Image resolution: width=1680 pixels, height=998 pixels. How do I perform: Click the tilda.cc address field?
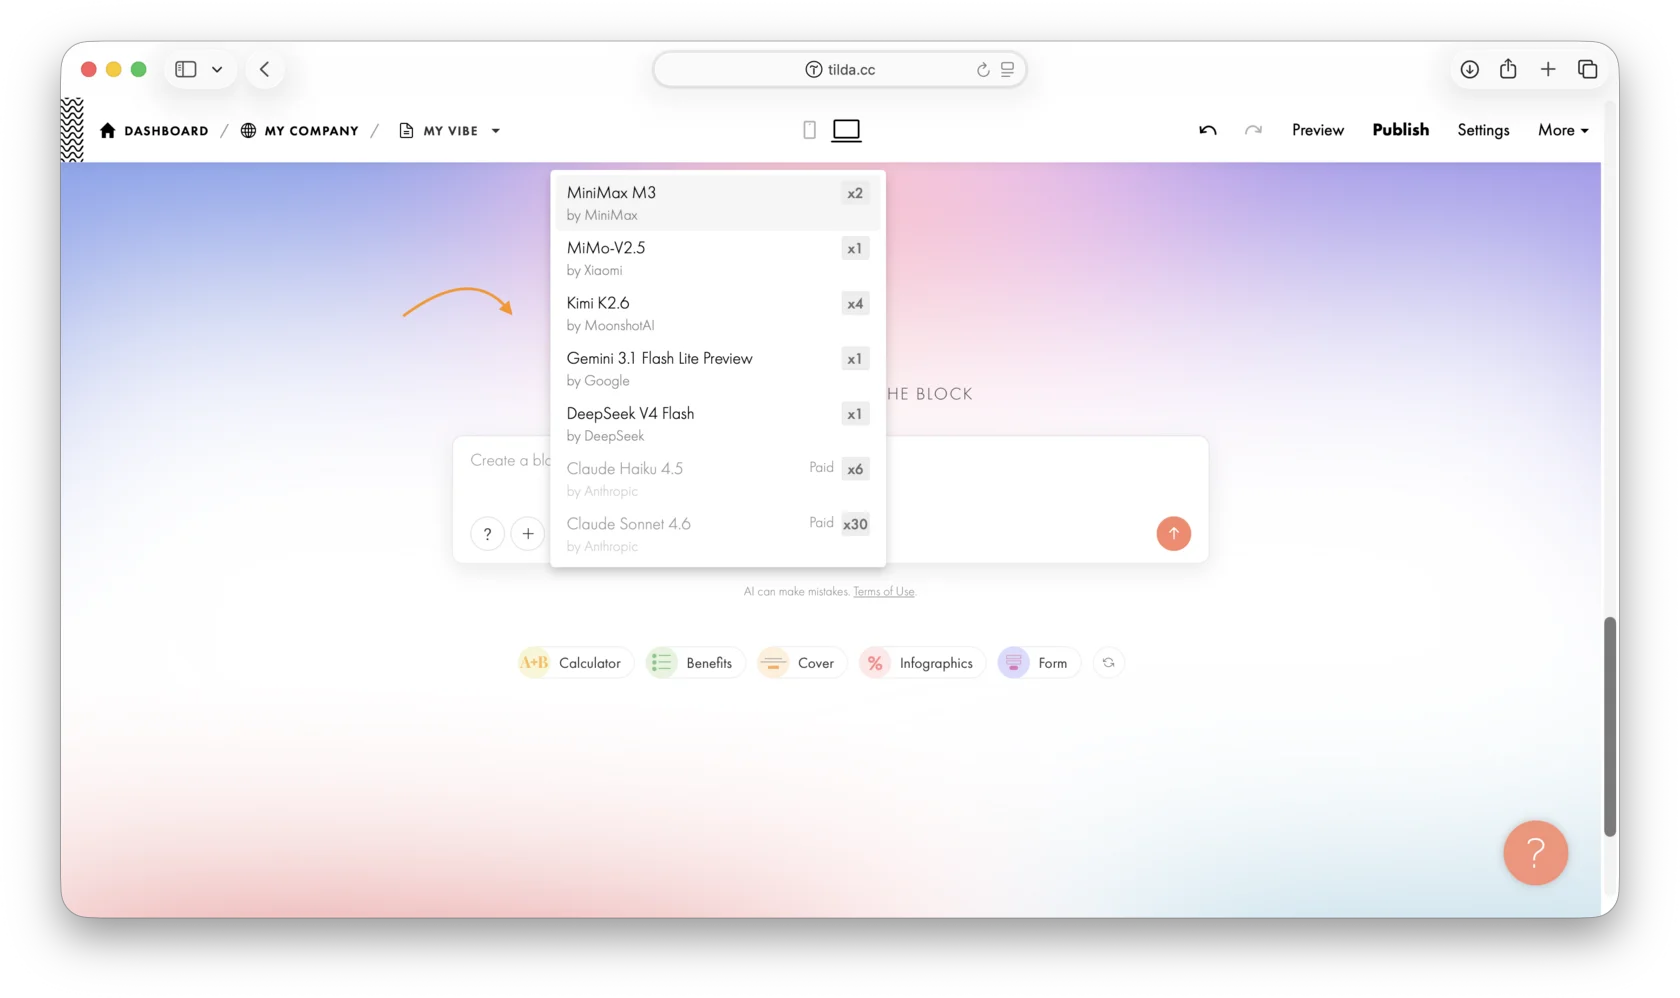(840, 69)
